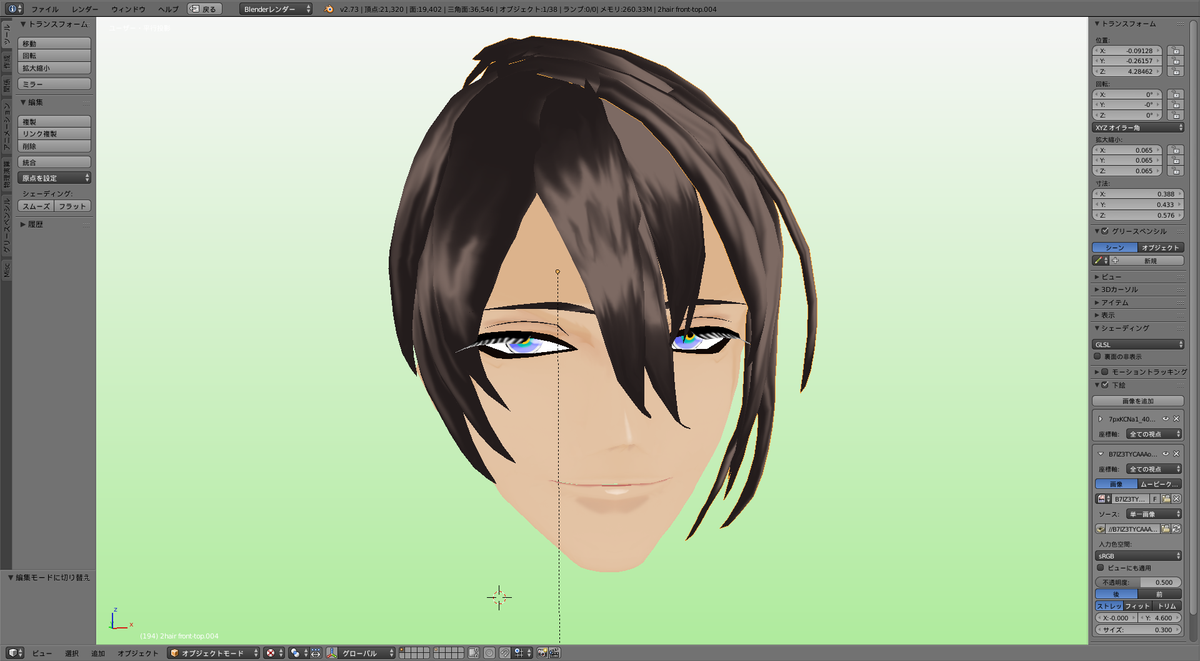Open the snap element type selector

pos(523,653)
